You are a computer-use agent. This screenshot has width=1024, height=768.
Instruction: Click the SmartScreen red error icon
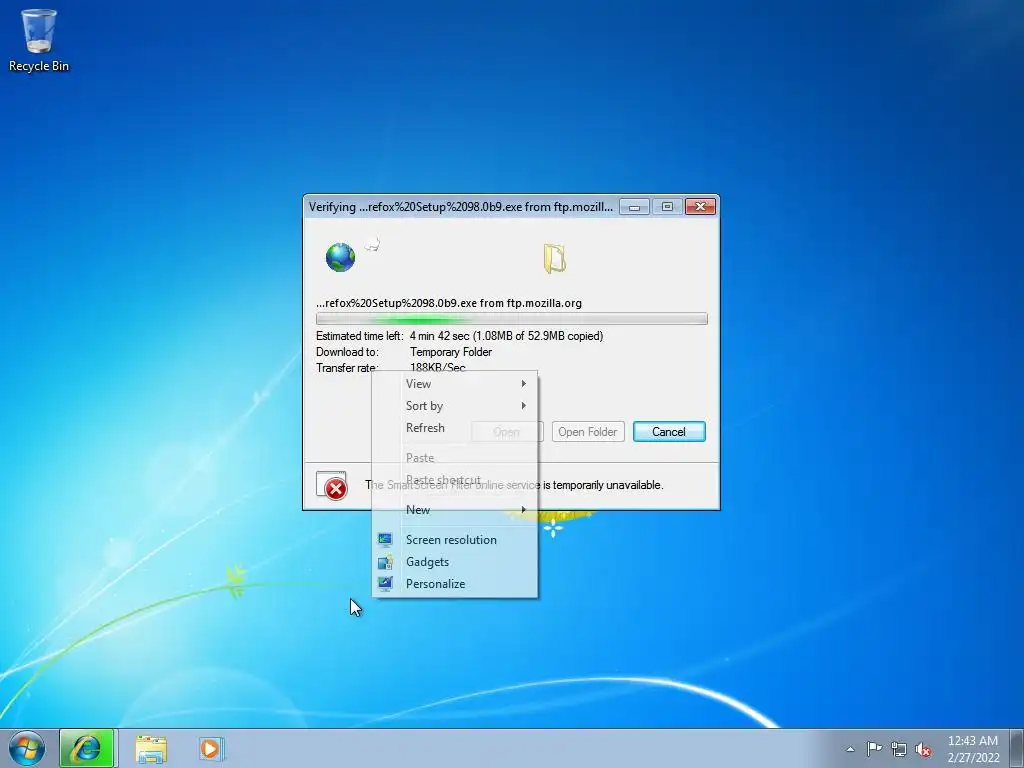point(332,486)
